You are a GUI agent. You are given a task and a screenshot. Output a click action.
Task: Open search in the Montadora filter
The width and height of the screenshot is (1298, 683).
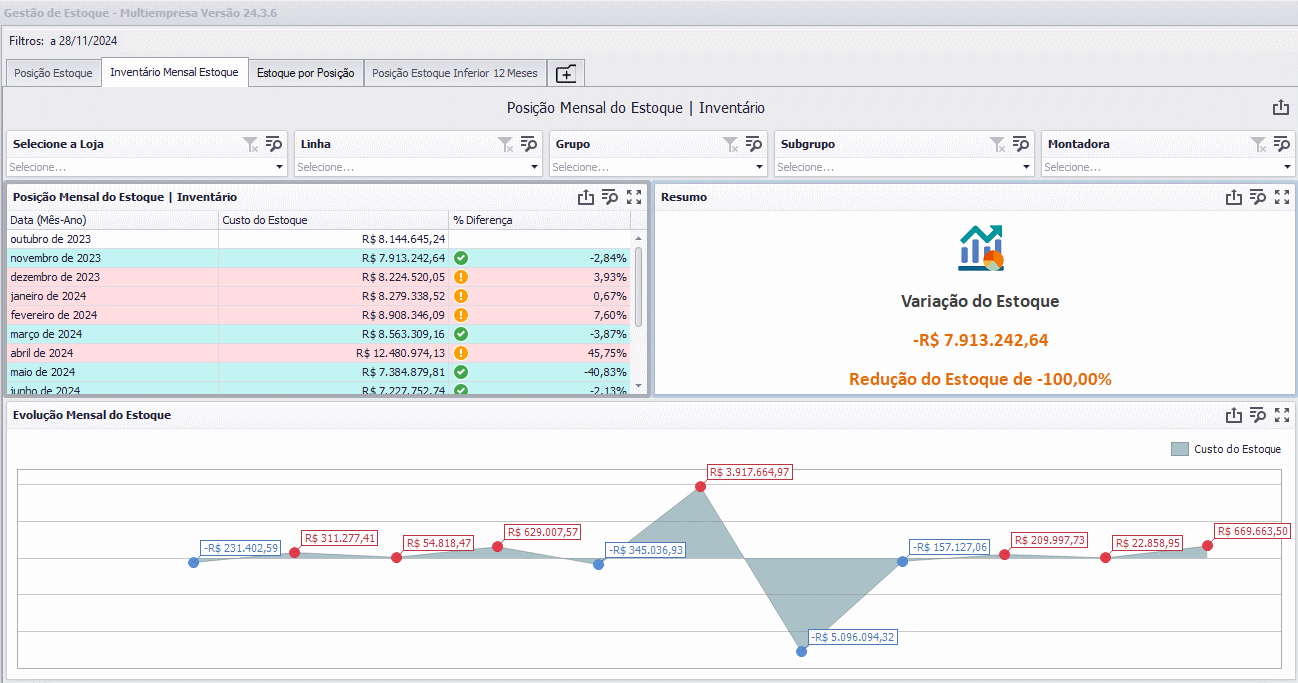(x=1281, y=144)
